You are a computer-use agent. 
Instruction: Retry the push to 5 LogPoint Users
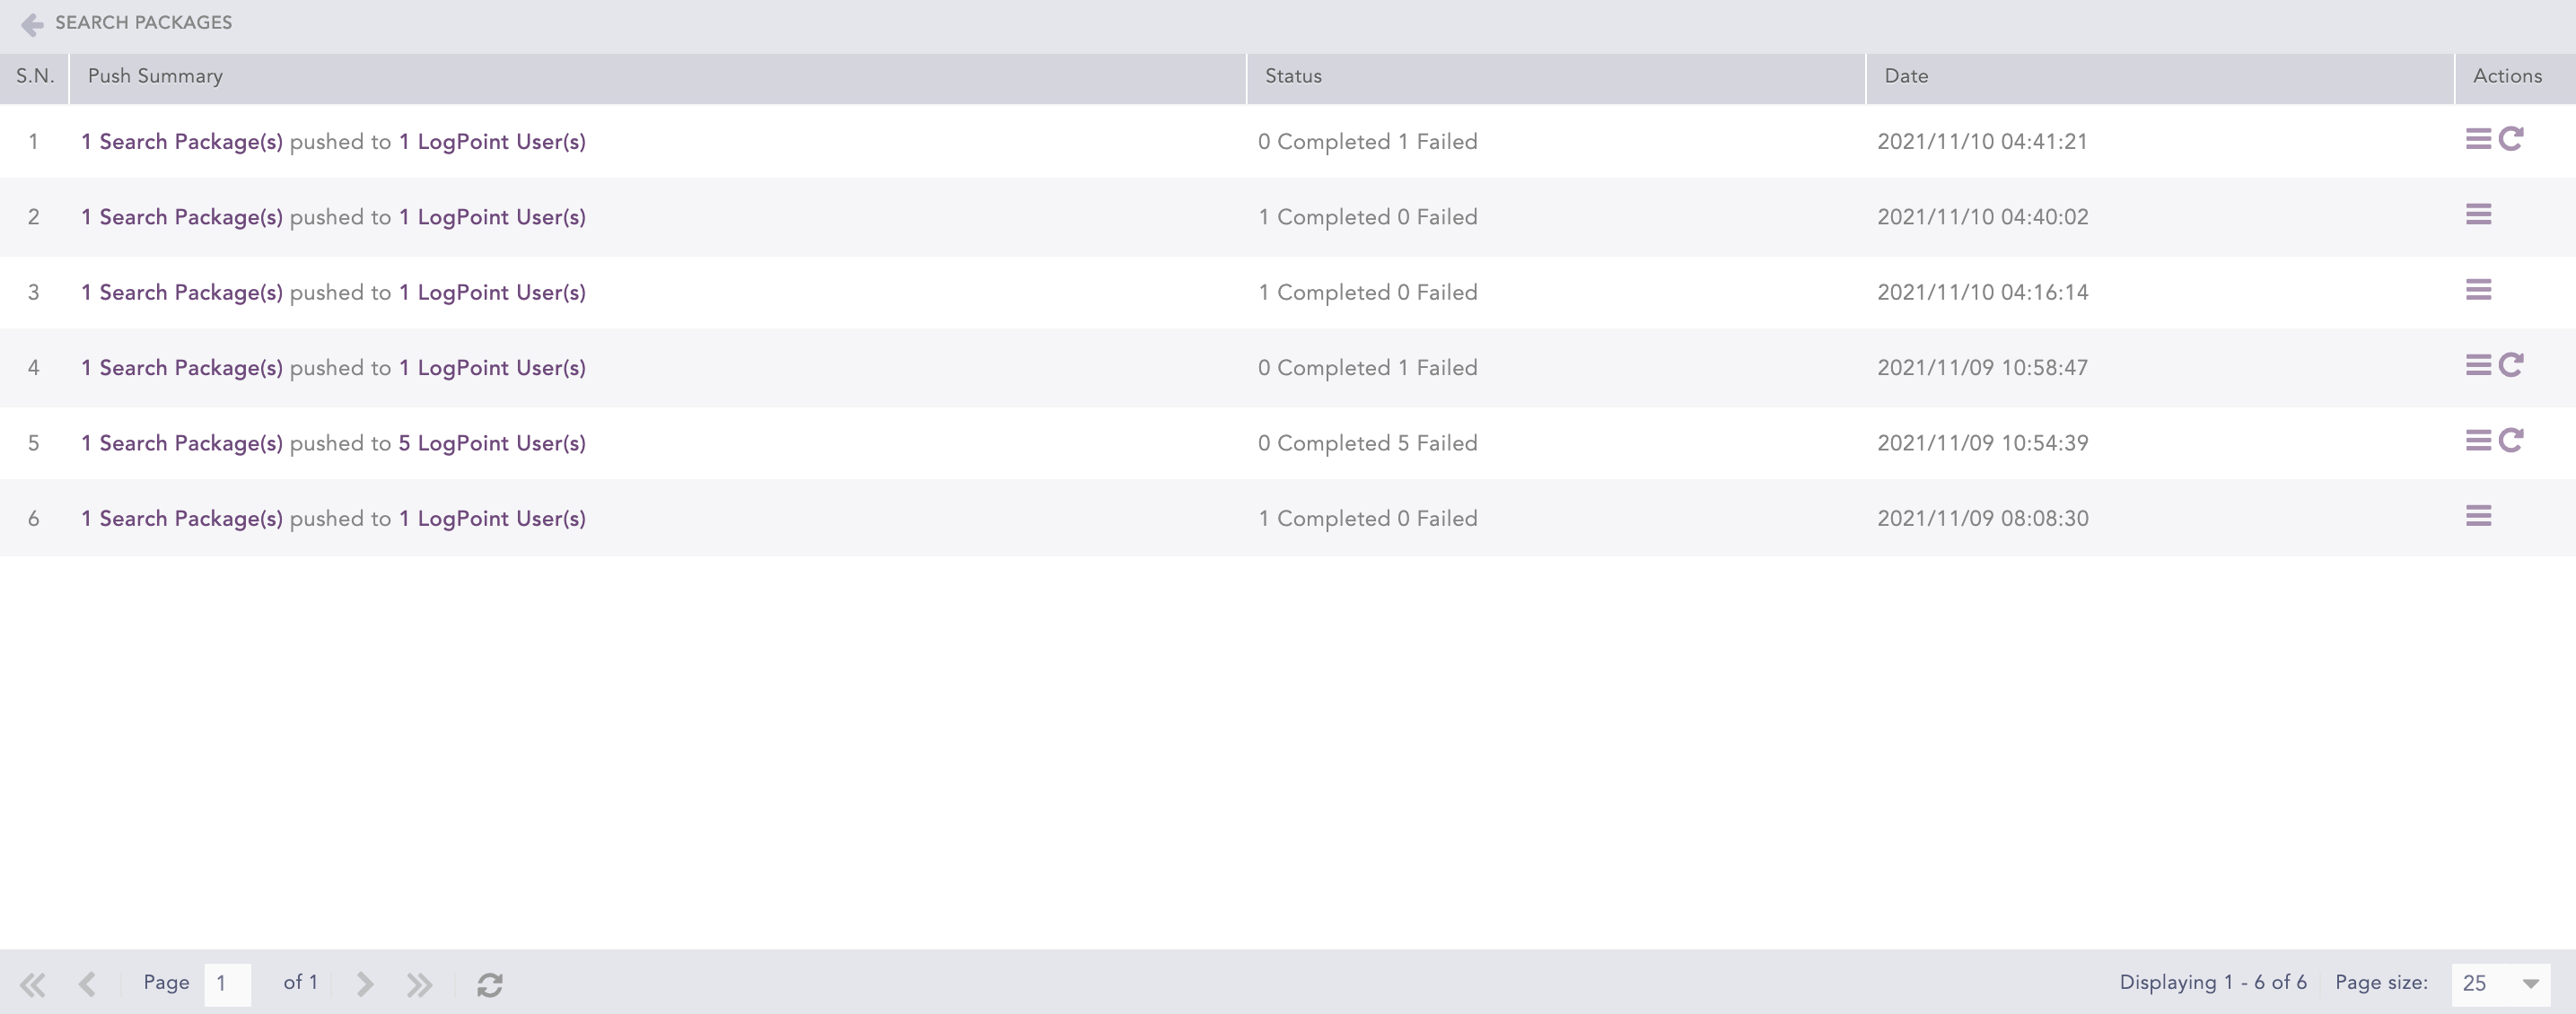[2511, 440]
